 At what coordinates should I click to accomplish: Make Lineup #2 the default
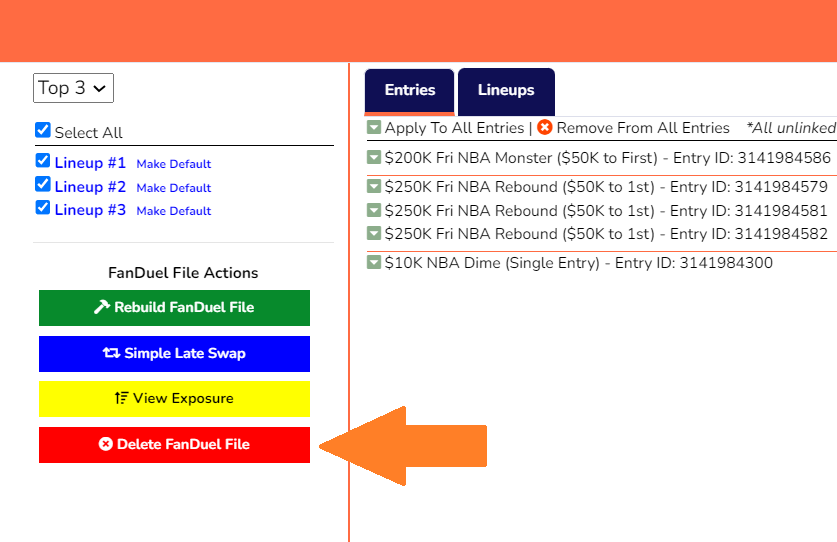point(173,188)
